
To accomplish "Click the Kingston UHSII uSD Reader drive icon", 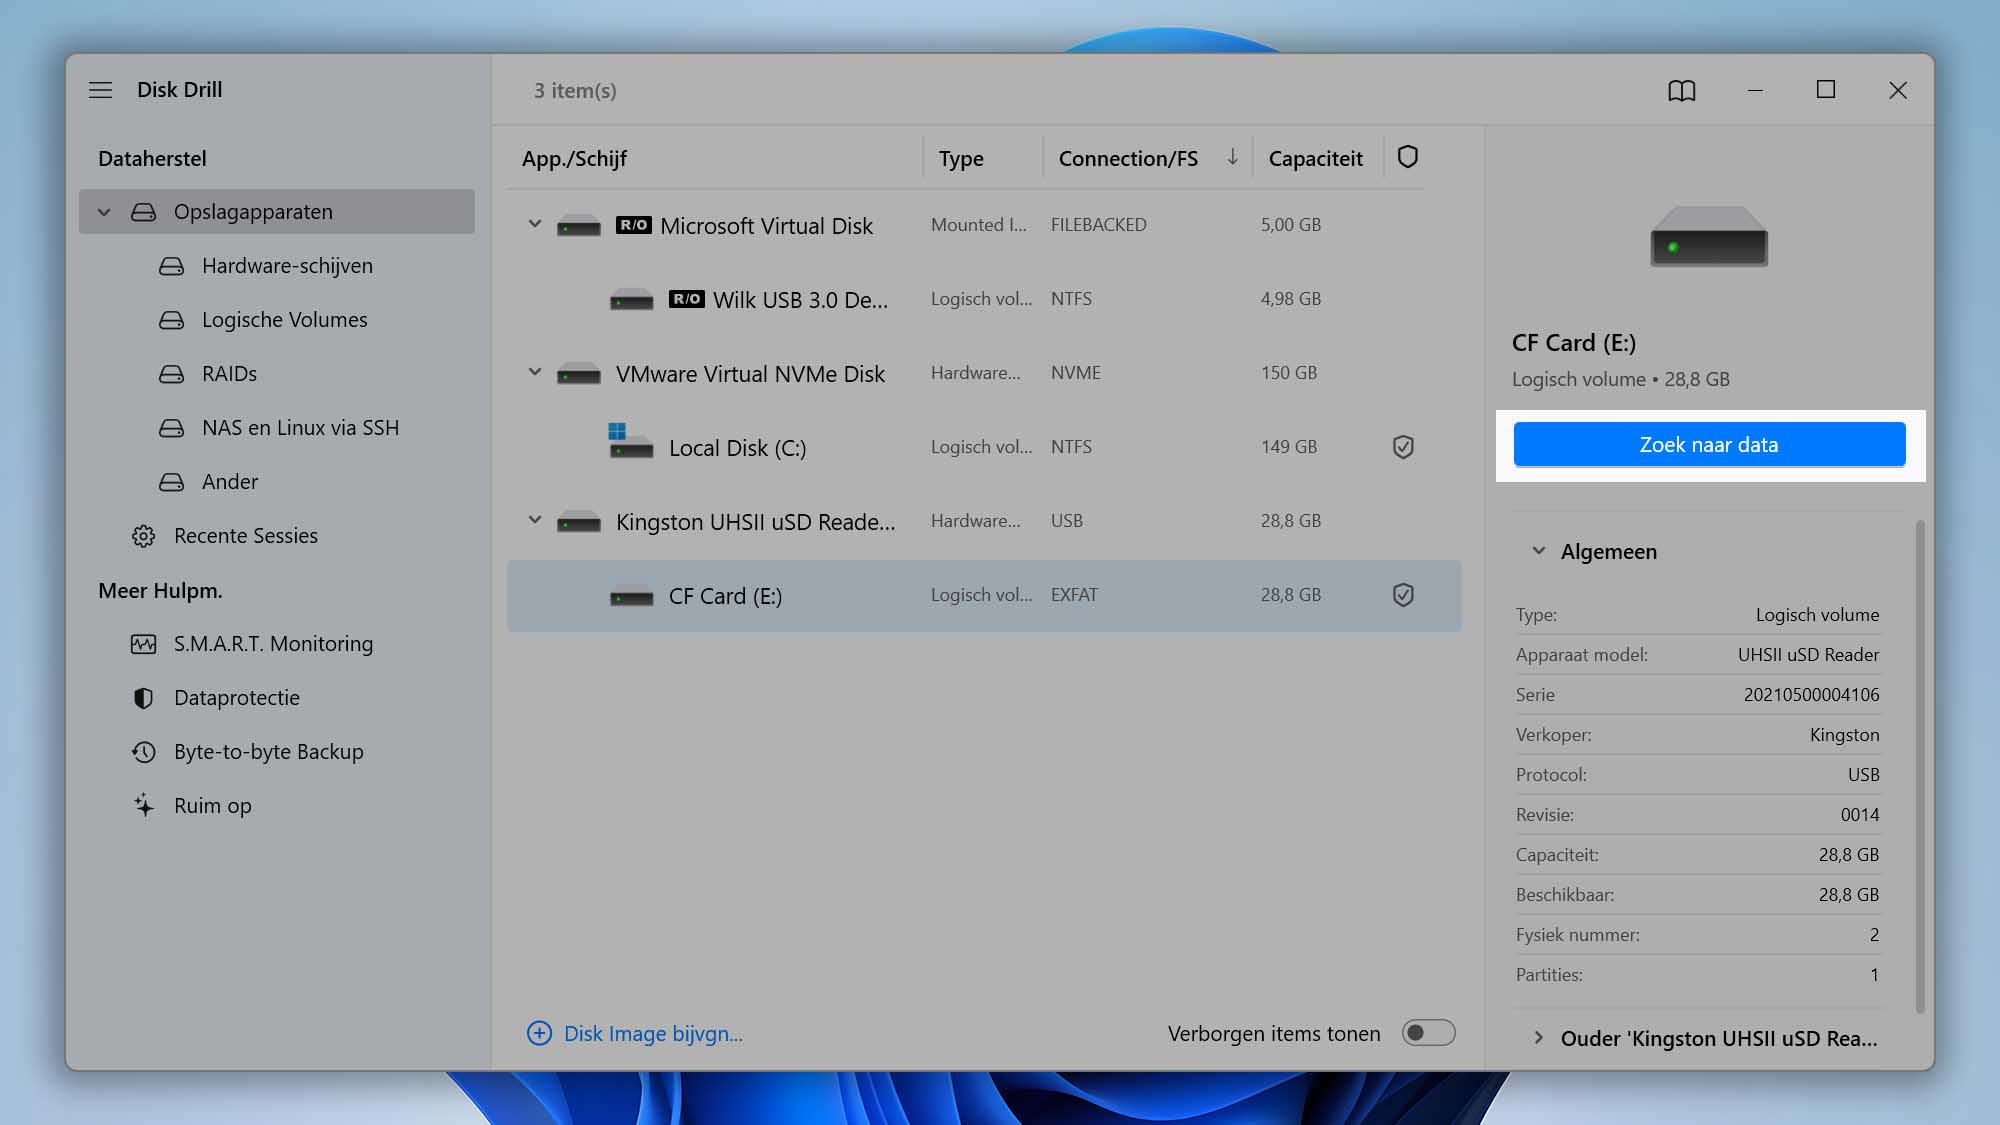I will tap(579, 522).
